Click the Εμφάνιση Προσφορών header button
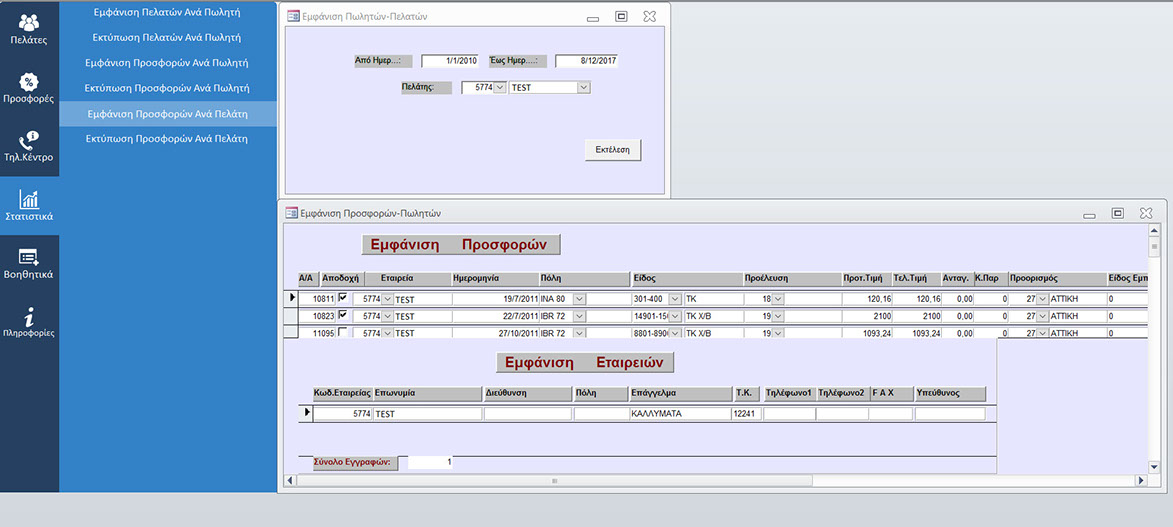The image size is (1173, 527). 460,245
